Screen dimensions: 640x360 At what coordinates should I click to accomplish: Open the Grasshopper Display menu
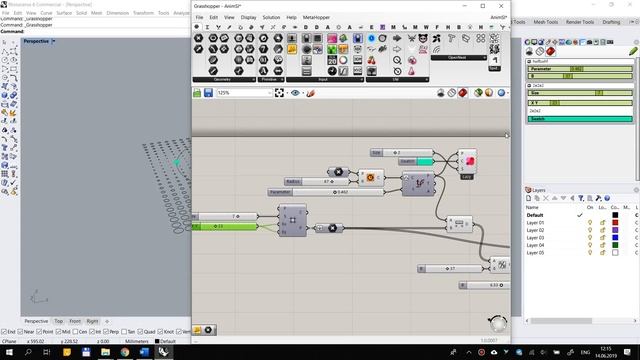248,18
